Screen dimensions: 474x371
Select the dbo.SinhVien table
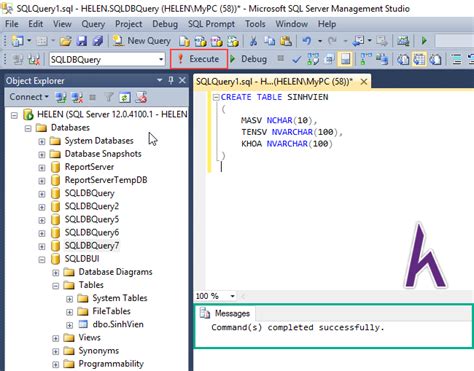tap(118, 324)
